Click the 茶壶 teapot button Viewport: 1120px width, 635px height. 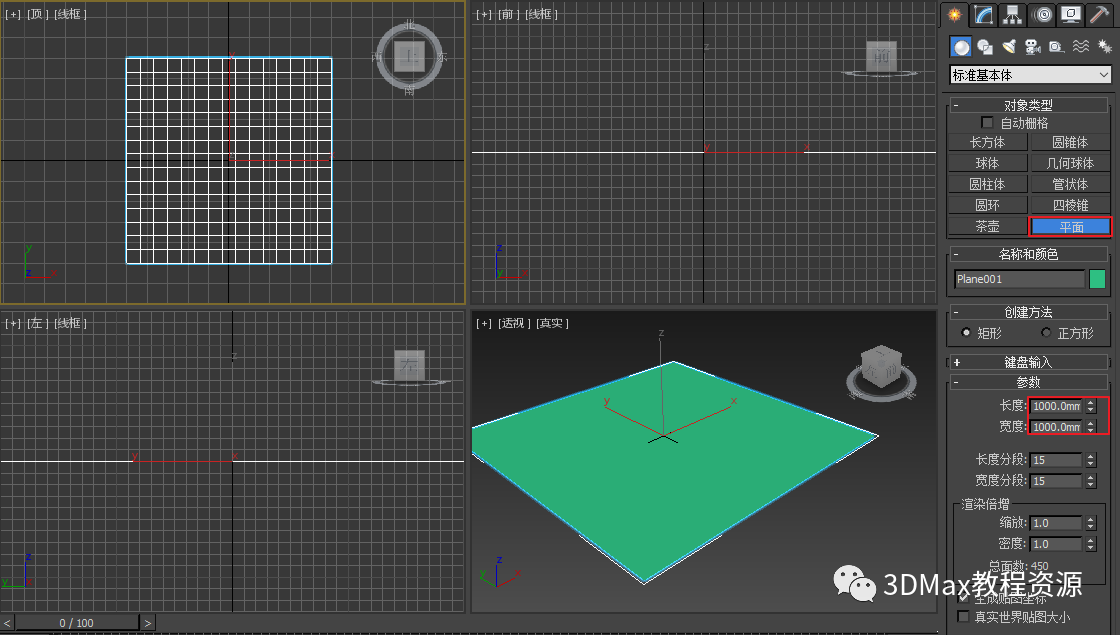pos(988,226)
